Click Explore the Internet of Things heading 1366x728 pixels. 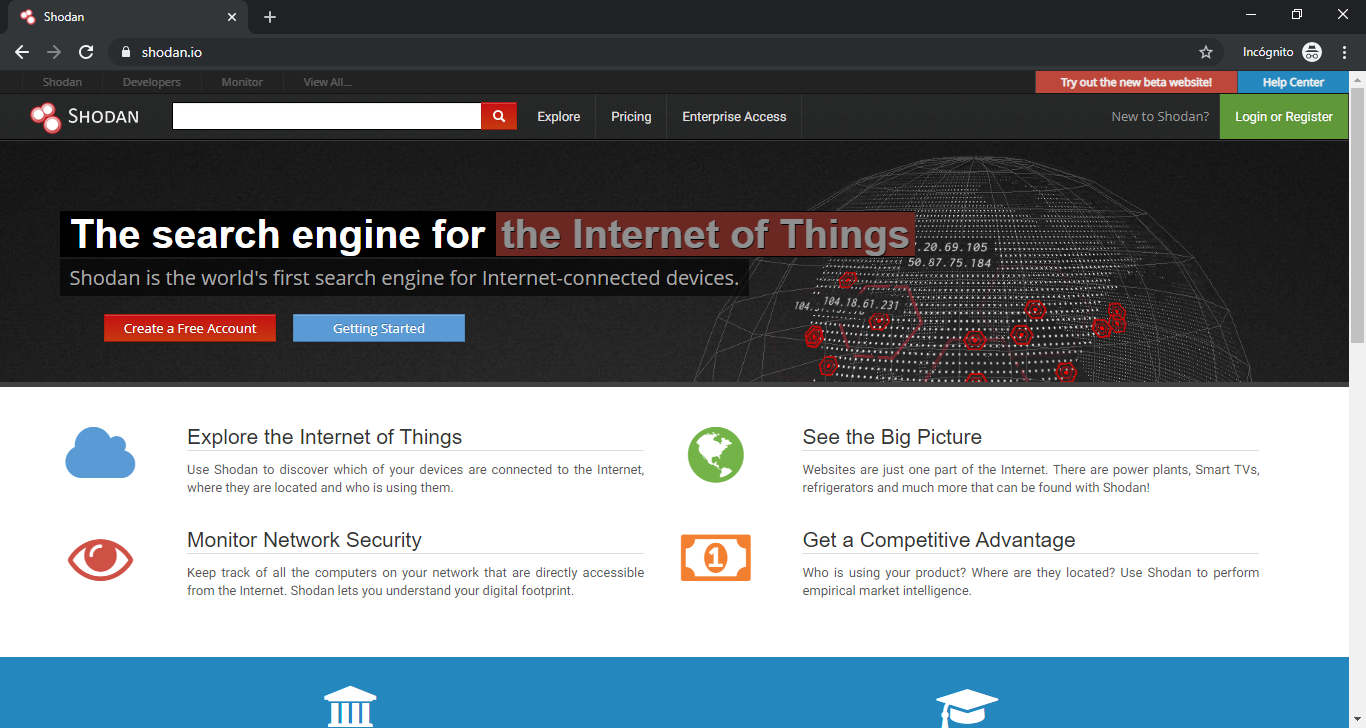pyautogui.click(x=324, y=437)
